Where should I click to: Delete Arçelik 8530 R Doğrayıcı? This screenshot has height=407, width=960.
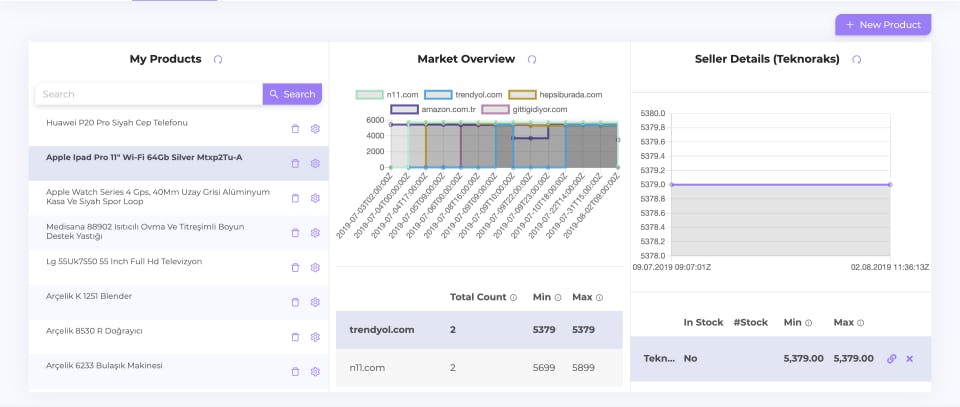click(295, 337)
